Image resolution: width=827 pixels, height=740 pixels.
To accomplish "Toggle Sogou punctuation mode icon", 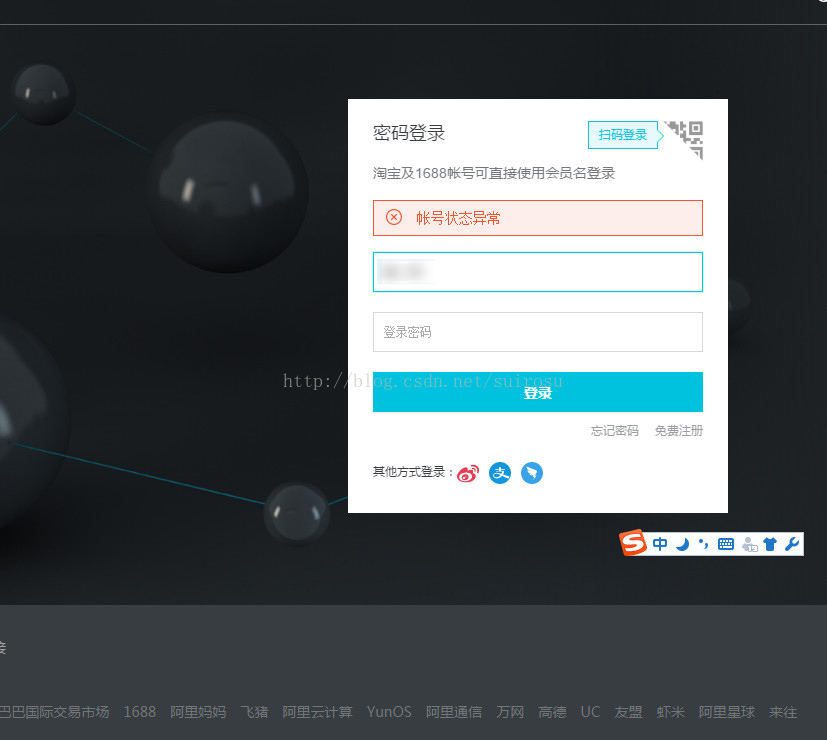I will [704, 544].
